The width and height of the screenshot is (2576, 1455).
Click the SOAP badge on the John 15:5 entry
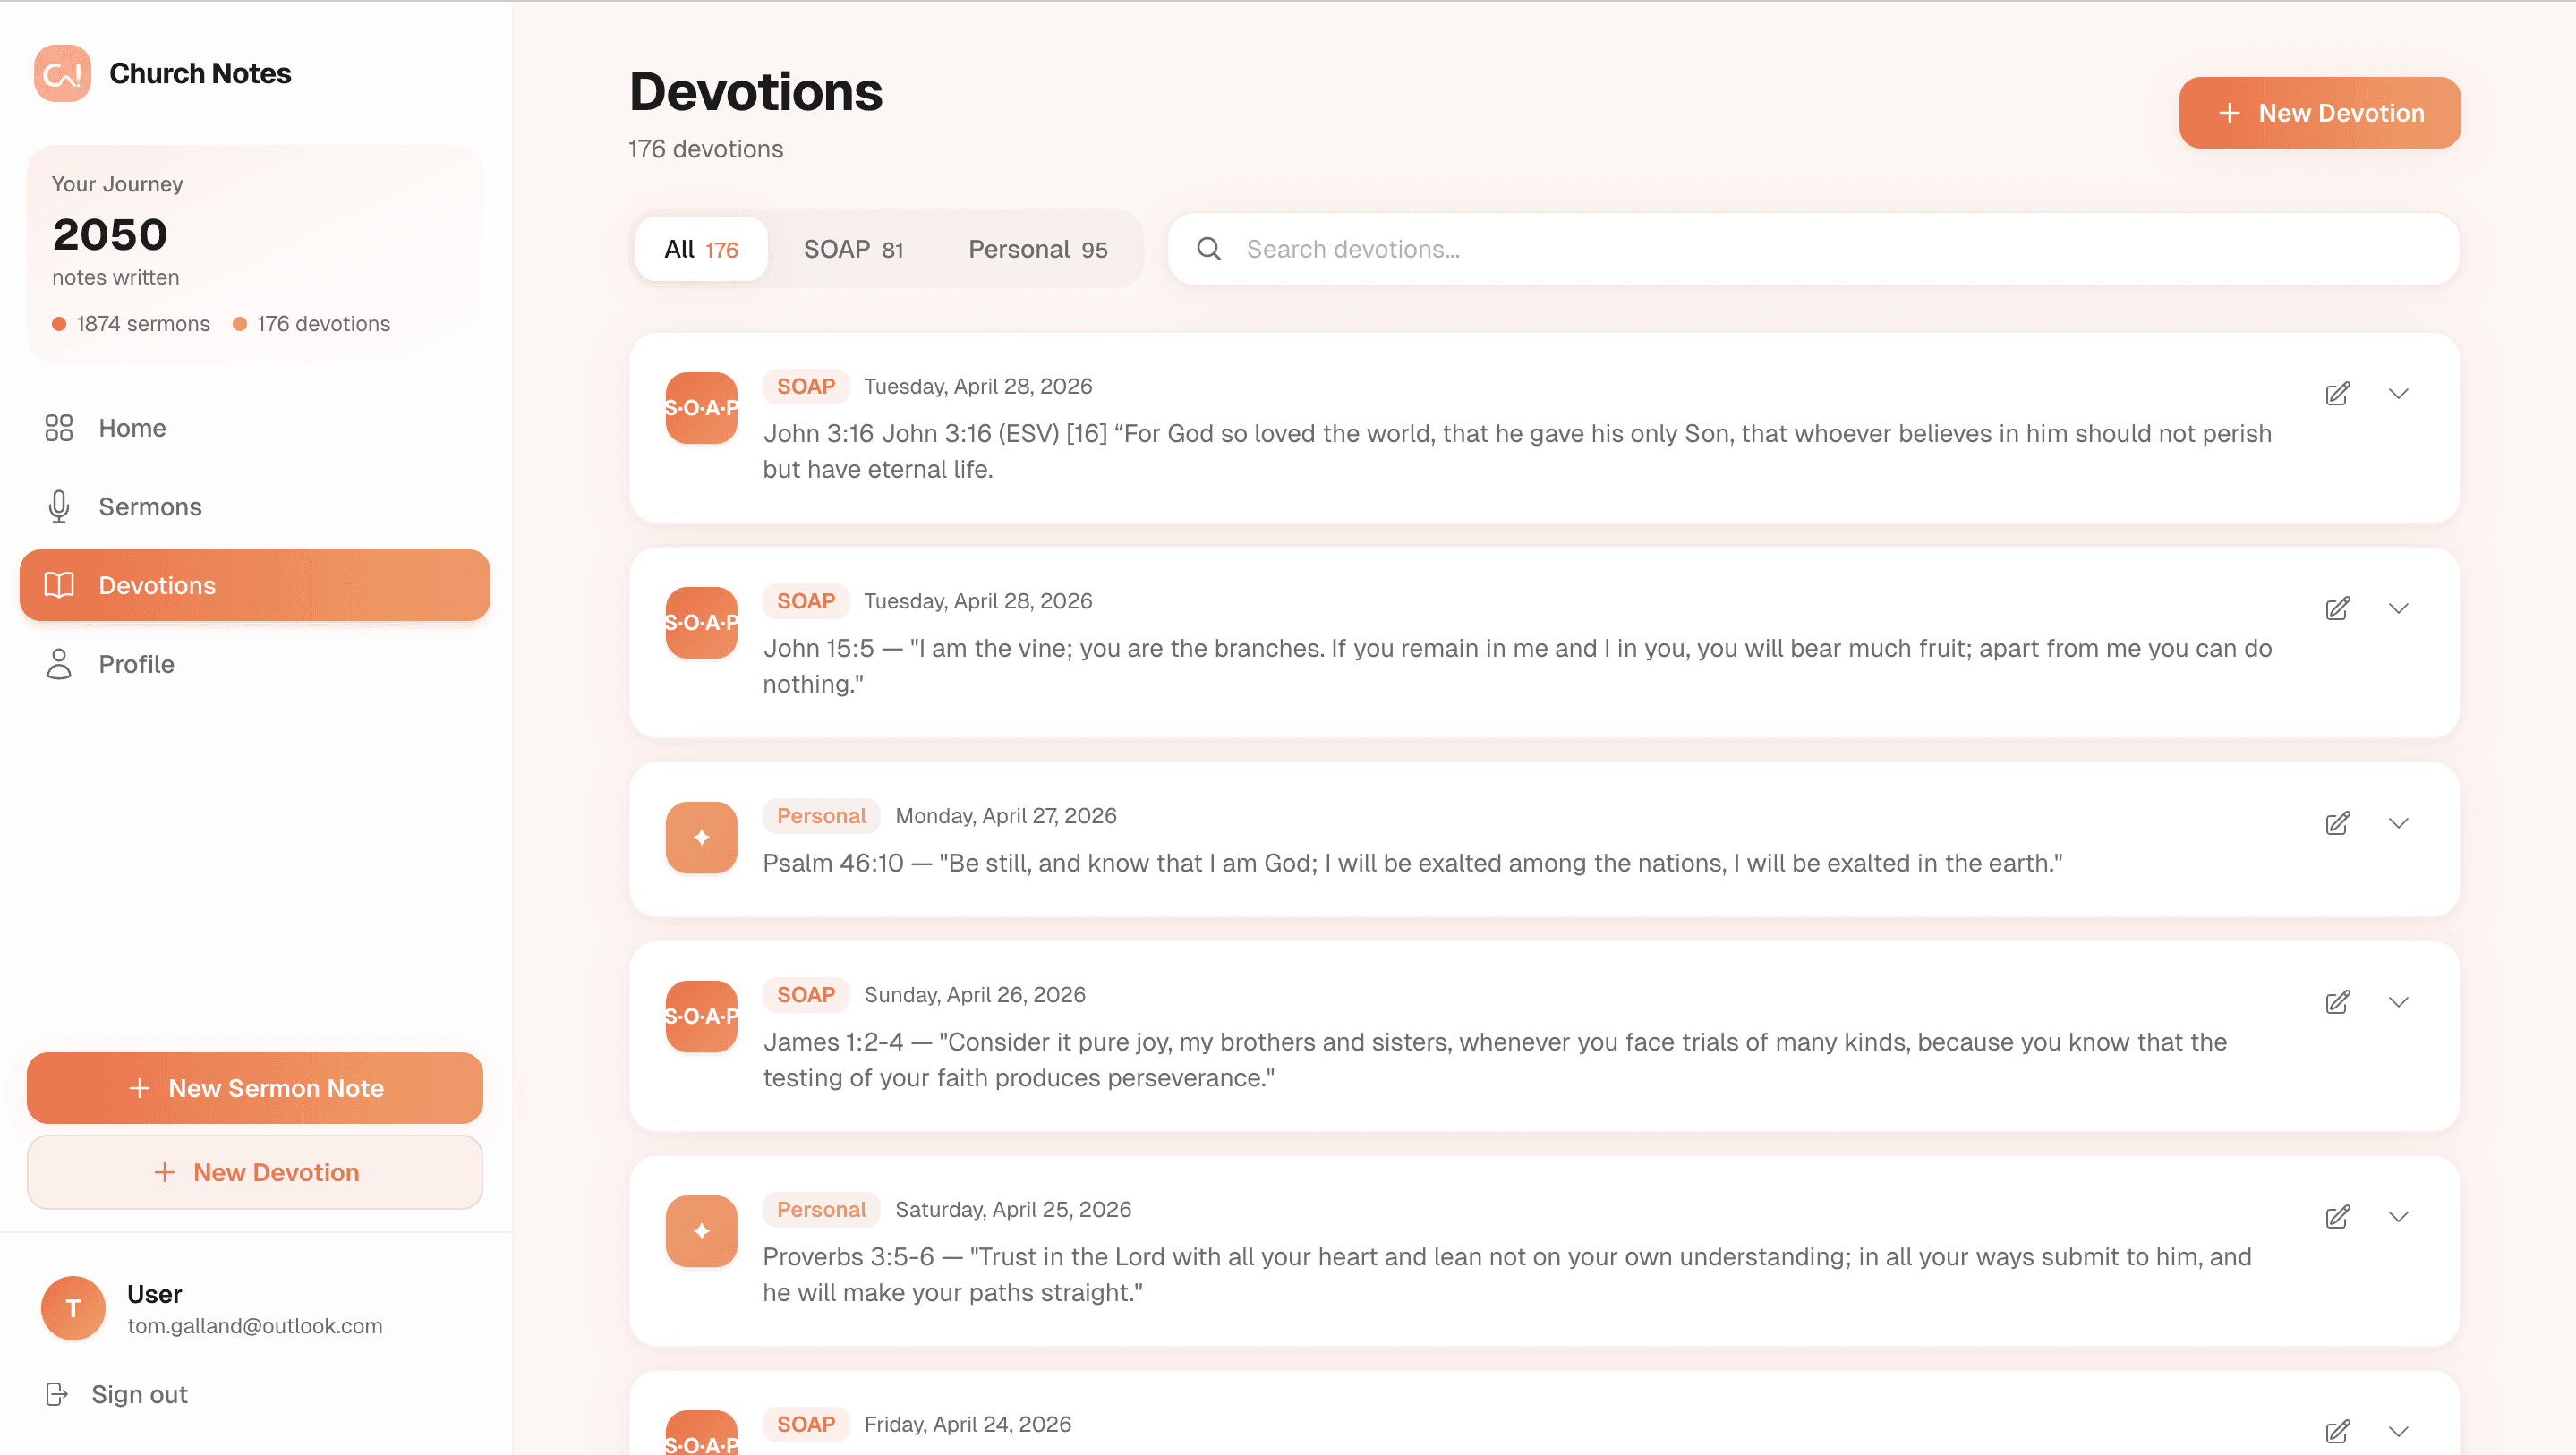tap(806, 600)
